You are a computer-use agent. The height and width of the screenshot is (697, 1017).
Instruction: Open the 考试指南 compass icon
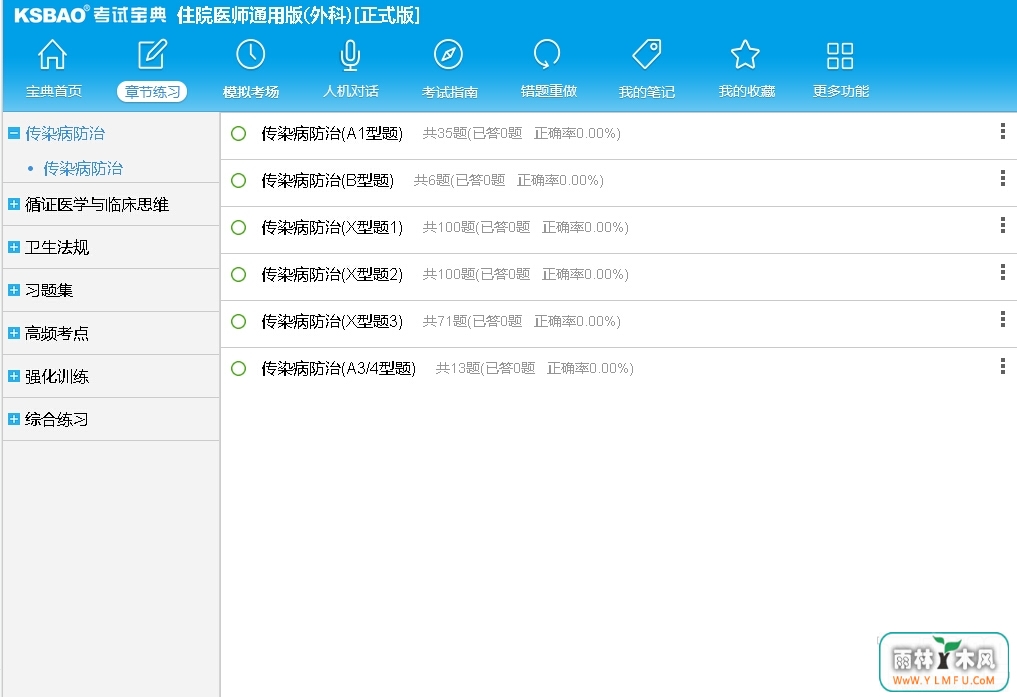(449, 54)
